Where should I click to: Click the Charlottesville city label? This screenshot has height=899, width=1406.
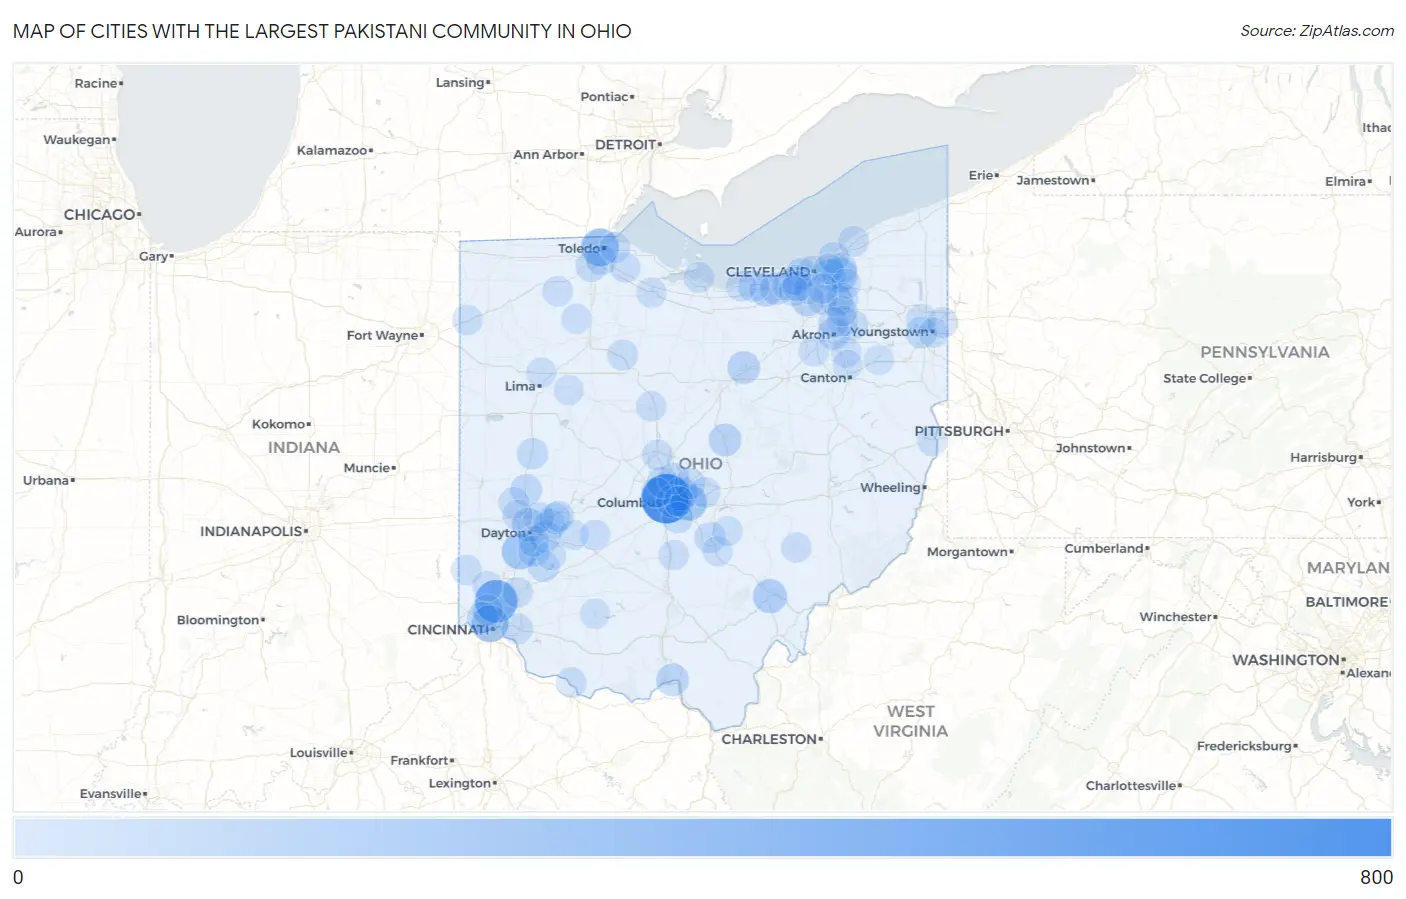click(1131, 785)
